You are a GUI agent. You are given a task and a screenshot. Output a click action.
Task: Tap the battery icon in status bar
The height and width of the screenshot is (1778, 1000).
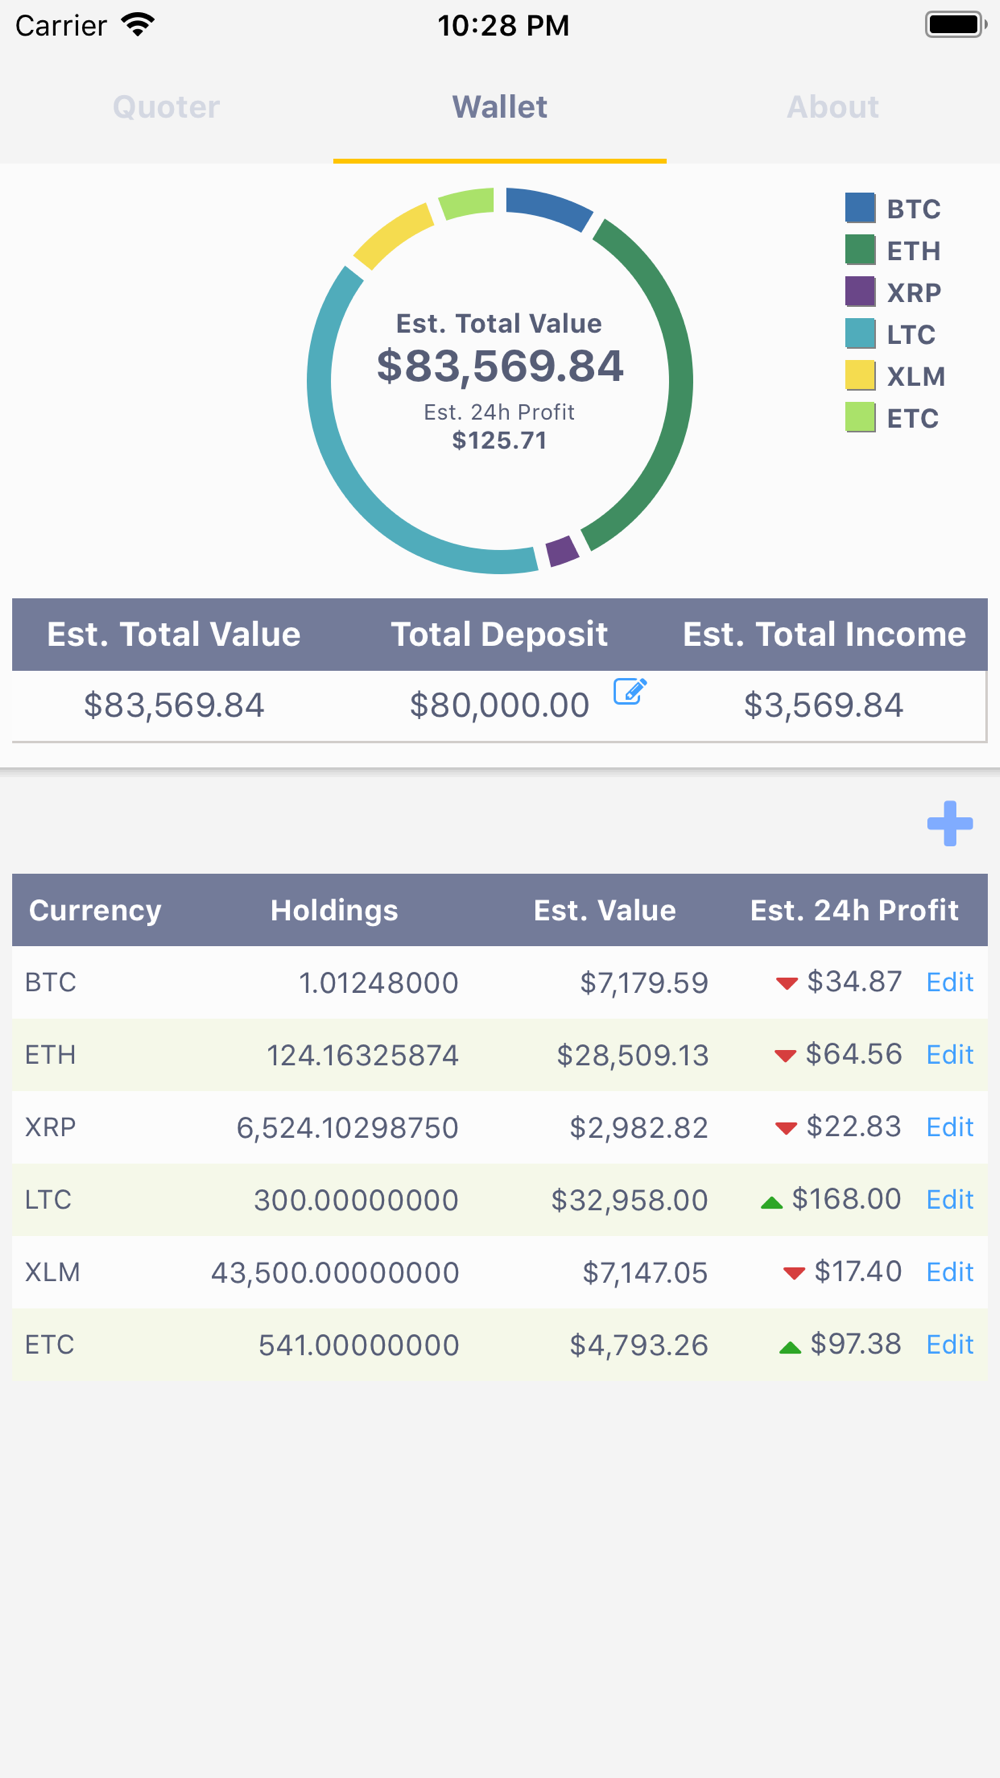[955, 25]
